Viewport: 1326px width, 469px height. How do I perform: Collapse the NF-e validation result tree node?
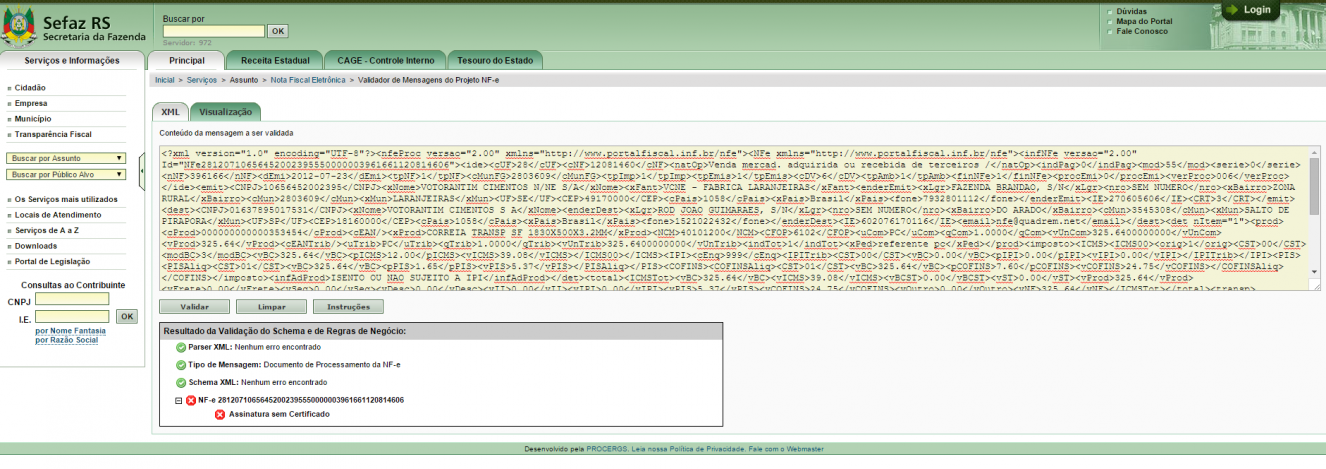(x=179, y=400)
